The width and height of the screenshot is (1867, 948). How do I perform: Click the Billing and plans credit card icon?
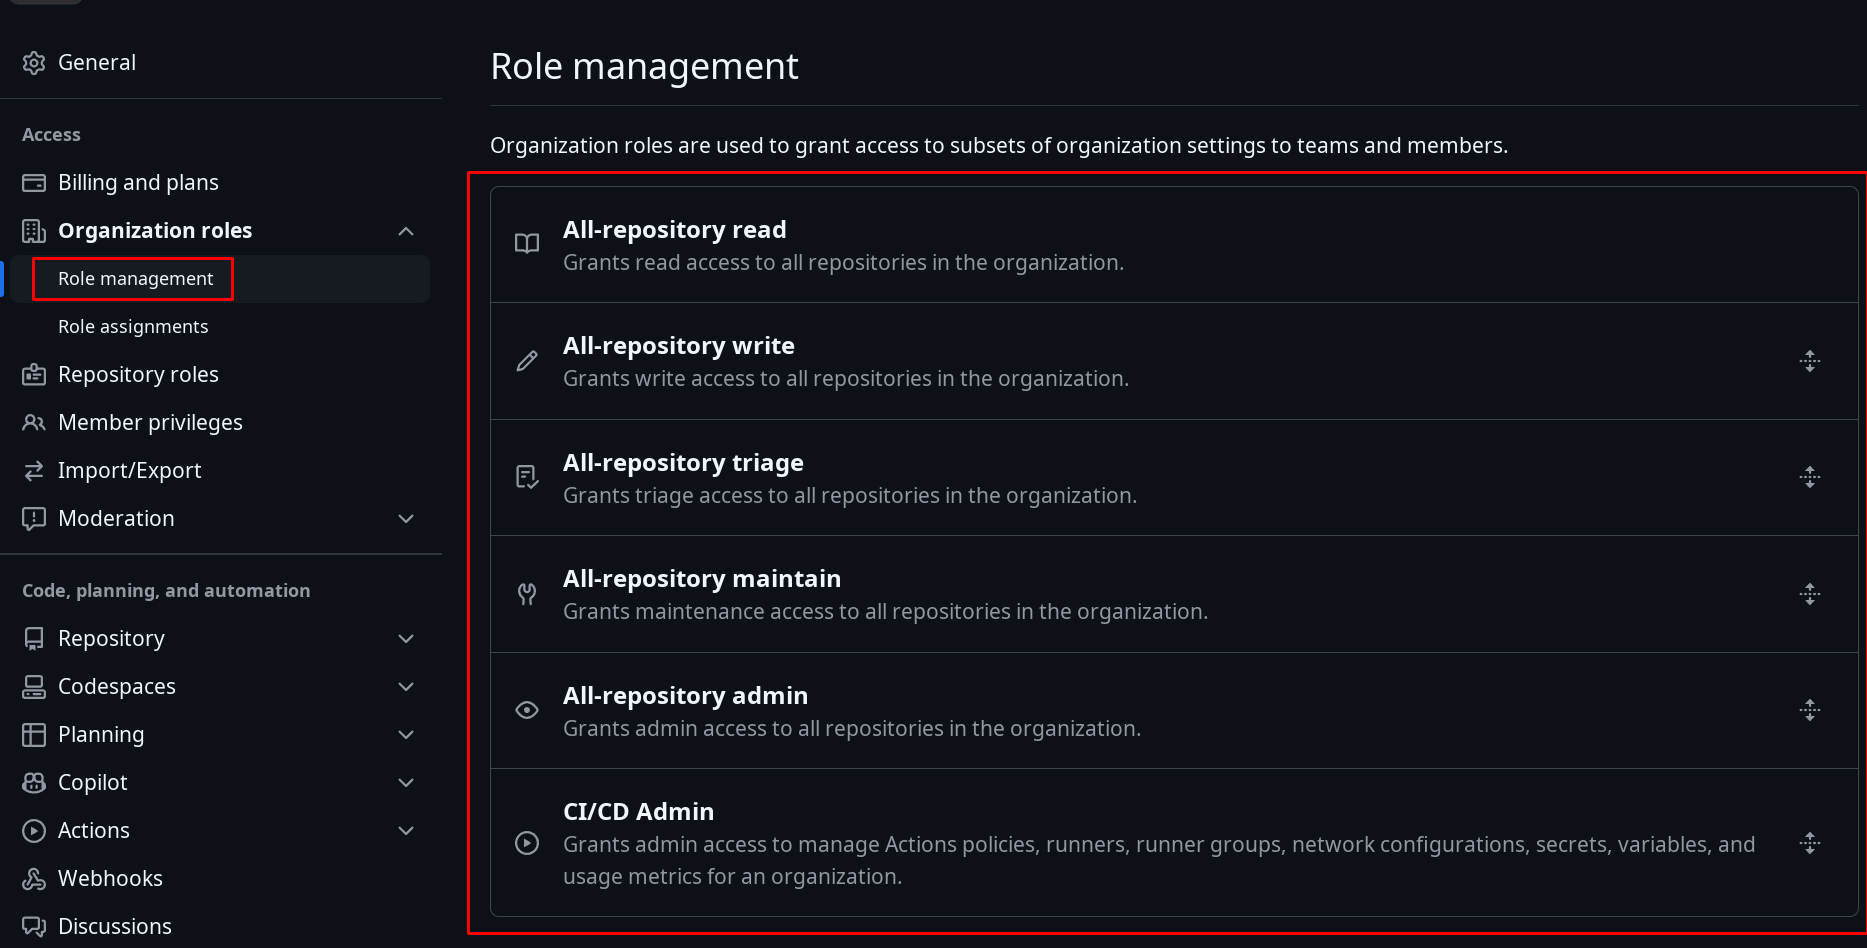click(34, 183)
